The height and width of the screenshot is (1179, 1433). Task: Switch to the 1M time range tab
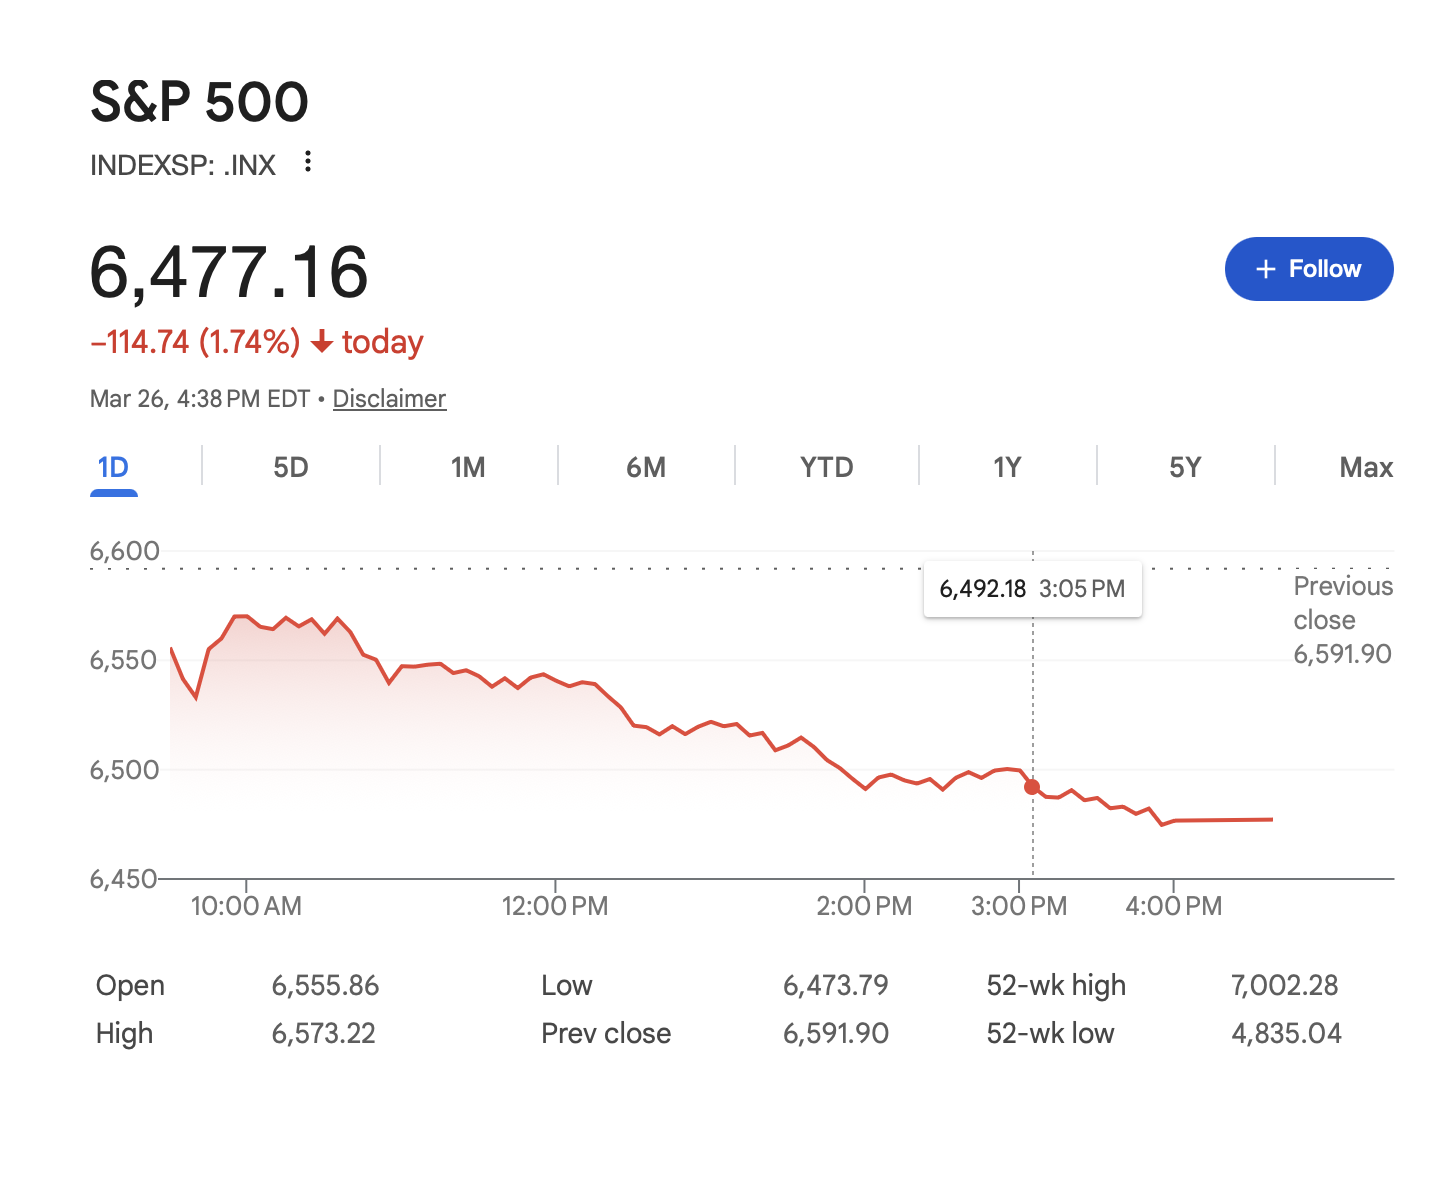[468, 466]
